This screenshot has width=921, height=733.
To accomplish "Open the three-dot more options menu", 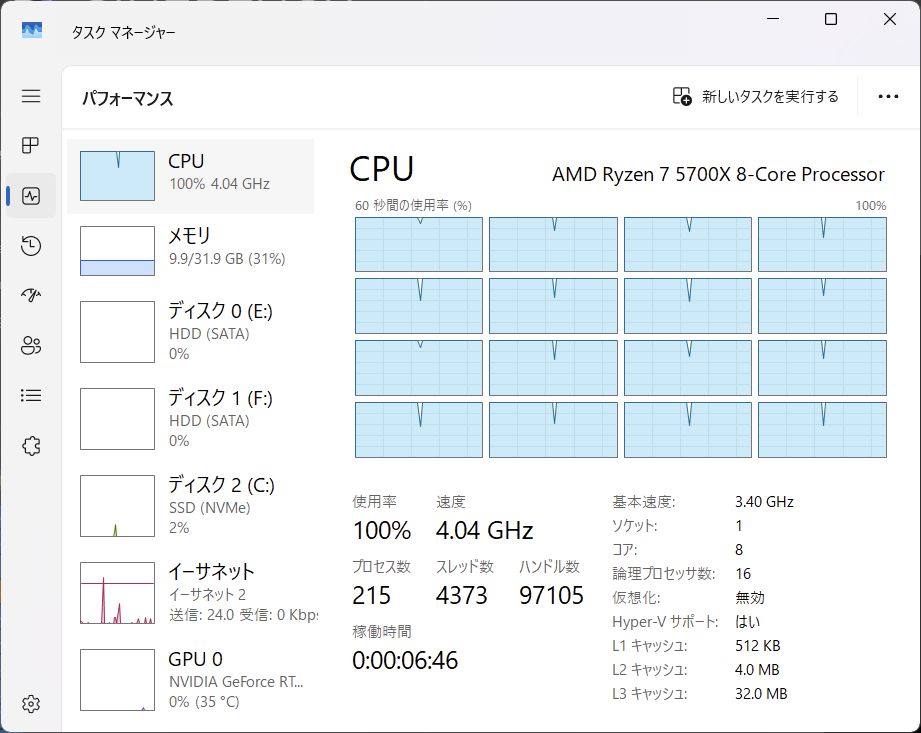I will click(x=888, y=97).
